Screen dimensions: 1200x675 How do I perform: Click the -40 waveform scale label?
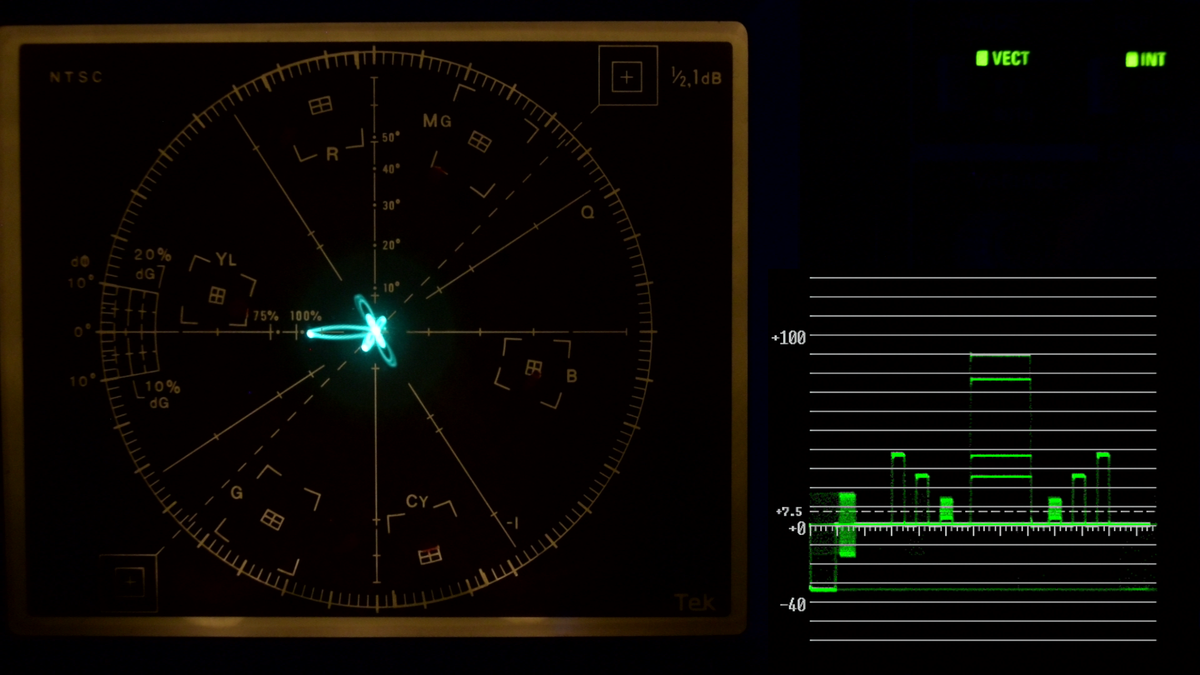[x=792, y=605]
